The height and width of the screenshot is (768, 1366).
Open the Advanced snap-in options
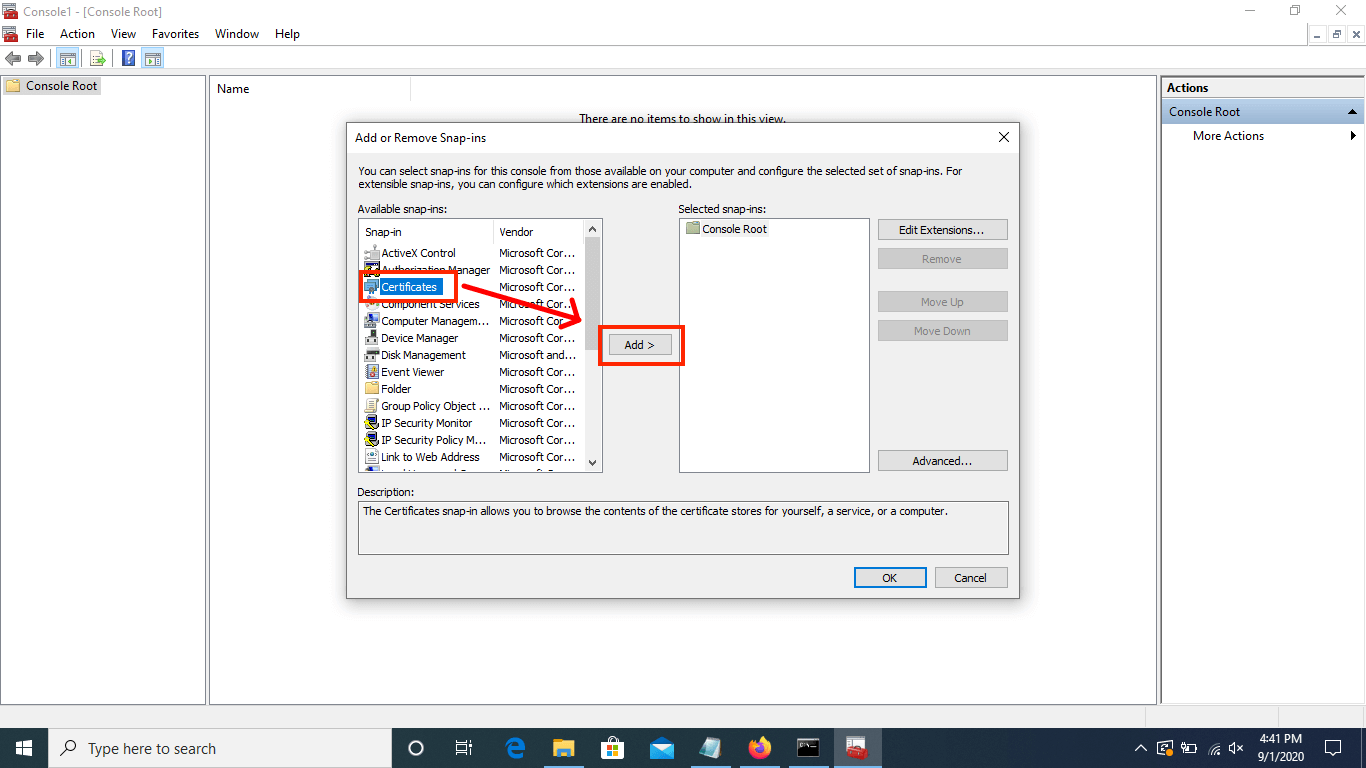[942, 460]
